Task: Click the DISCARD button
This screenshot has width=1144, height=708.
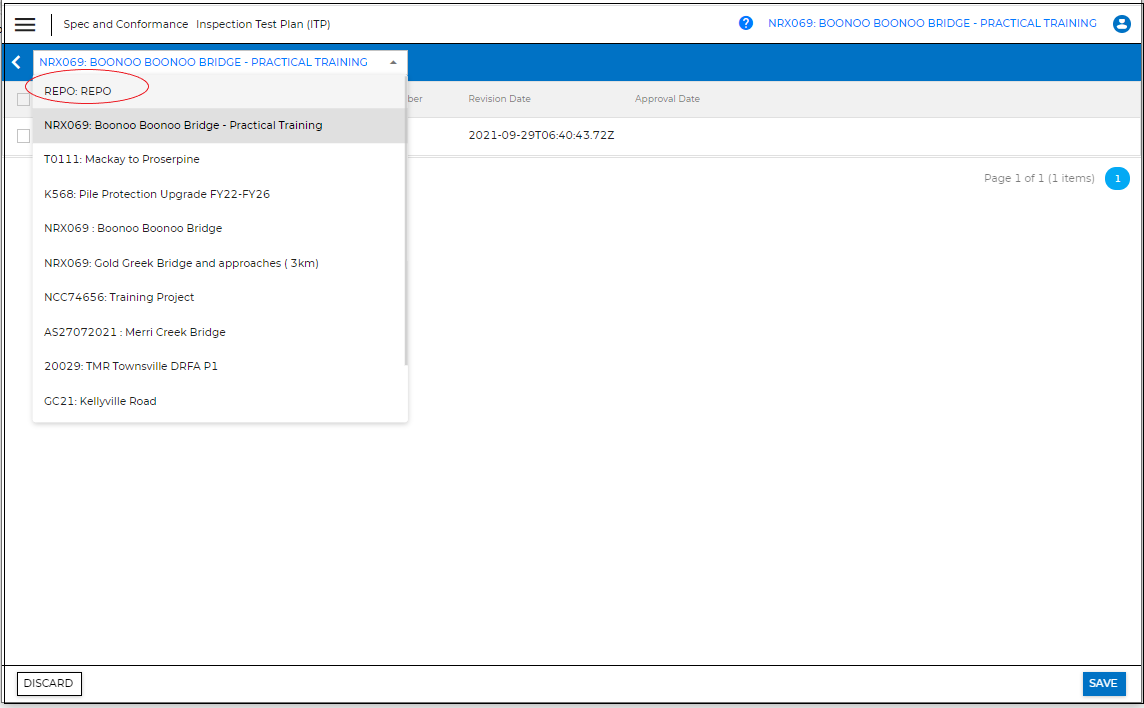Action: pos(49,684)
